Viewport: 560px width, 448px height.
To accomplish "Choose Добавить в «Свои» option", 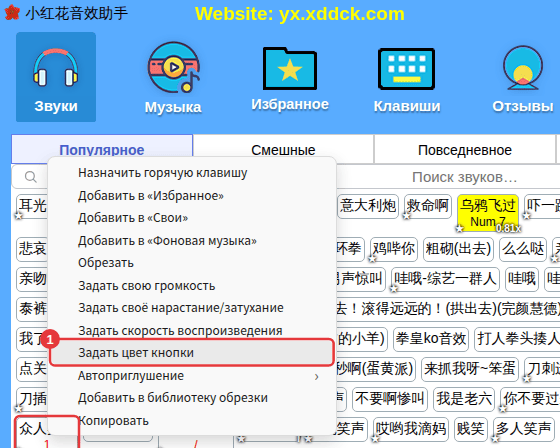I will click(x=192, y=218).
